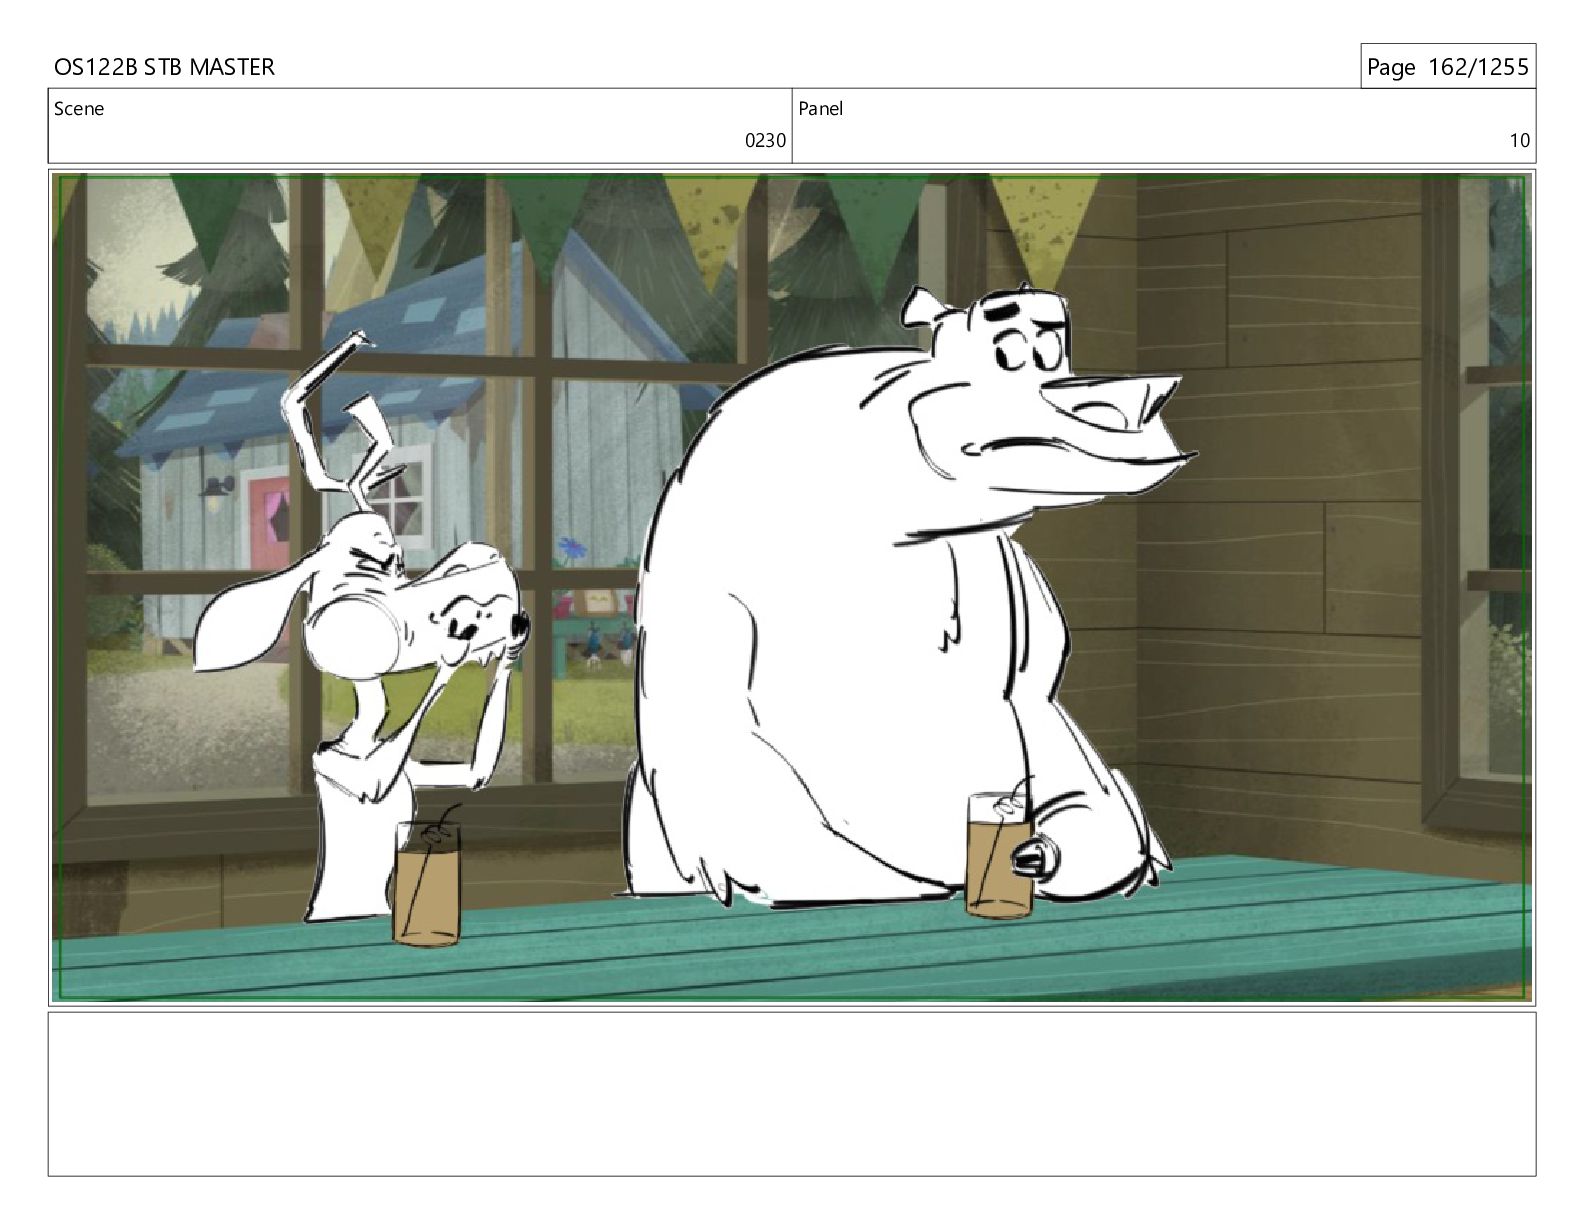This screenshot has width=1584, height=1224.
Task: Click the 'Page 162/1255' page indicator
Action: point(1447,67)
